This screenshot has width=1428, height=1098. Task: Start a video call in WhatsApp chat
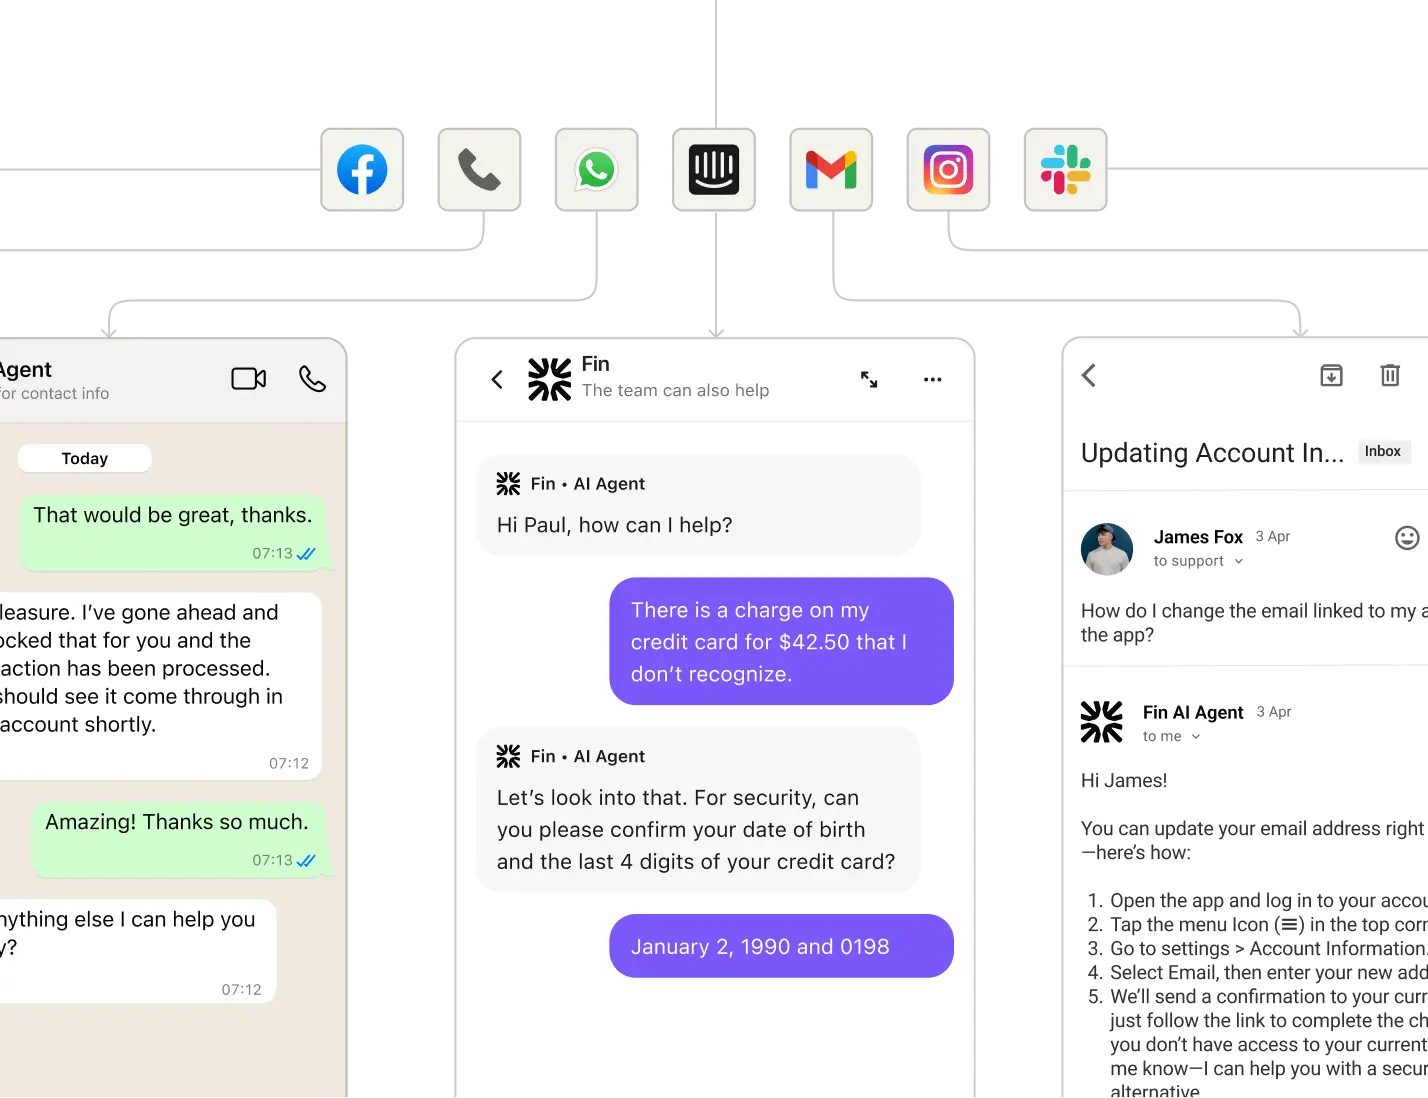(249, 379)
